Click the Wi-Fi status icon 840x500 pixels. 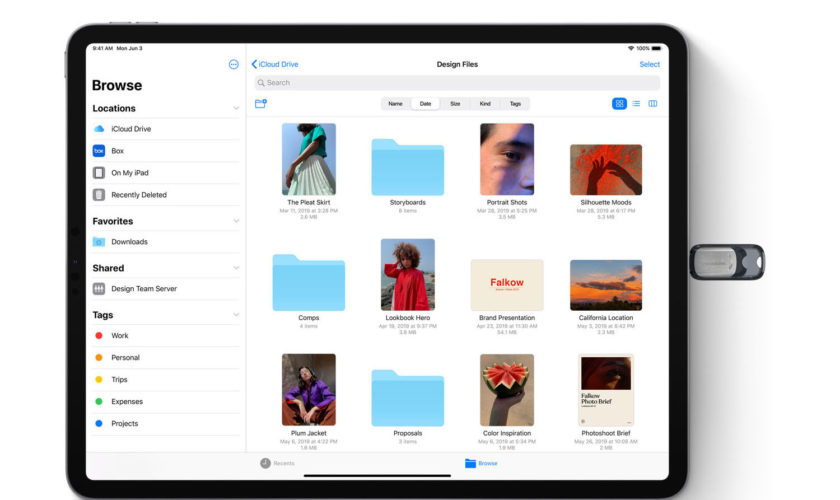tap(631, 49)
